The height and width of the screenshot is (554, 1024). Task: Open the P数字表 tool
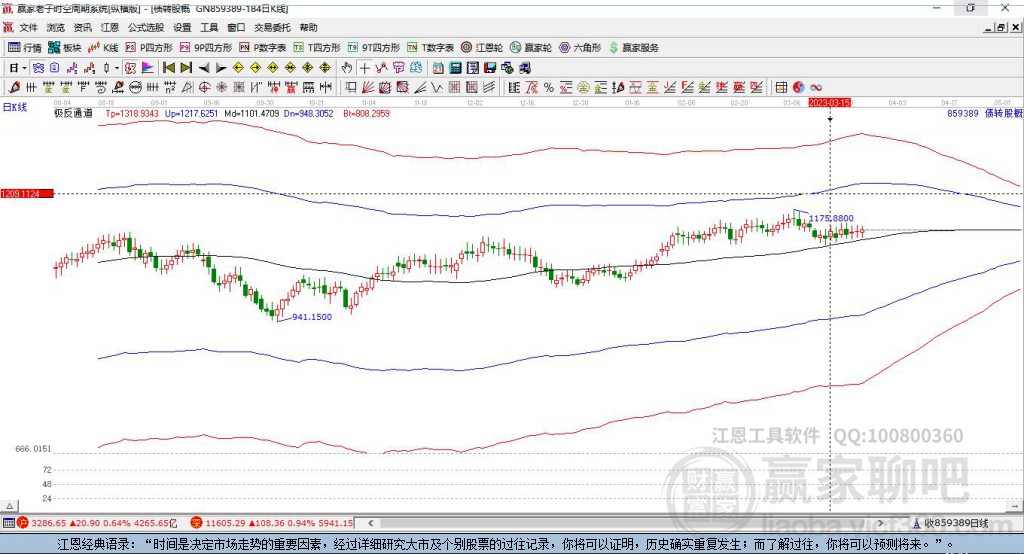[x=263, y=48]
